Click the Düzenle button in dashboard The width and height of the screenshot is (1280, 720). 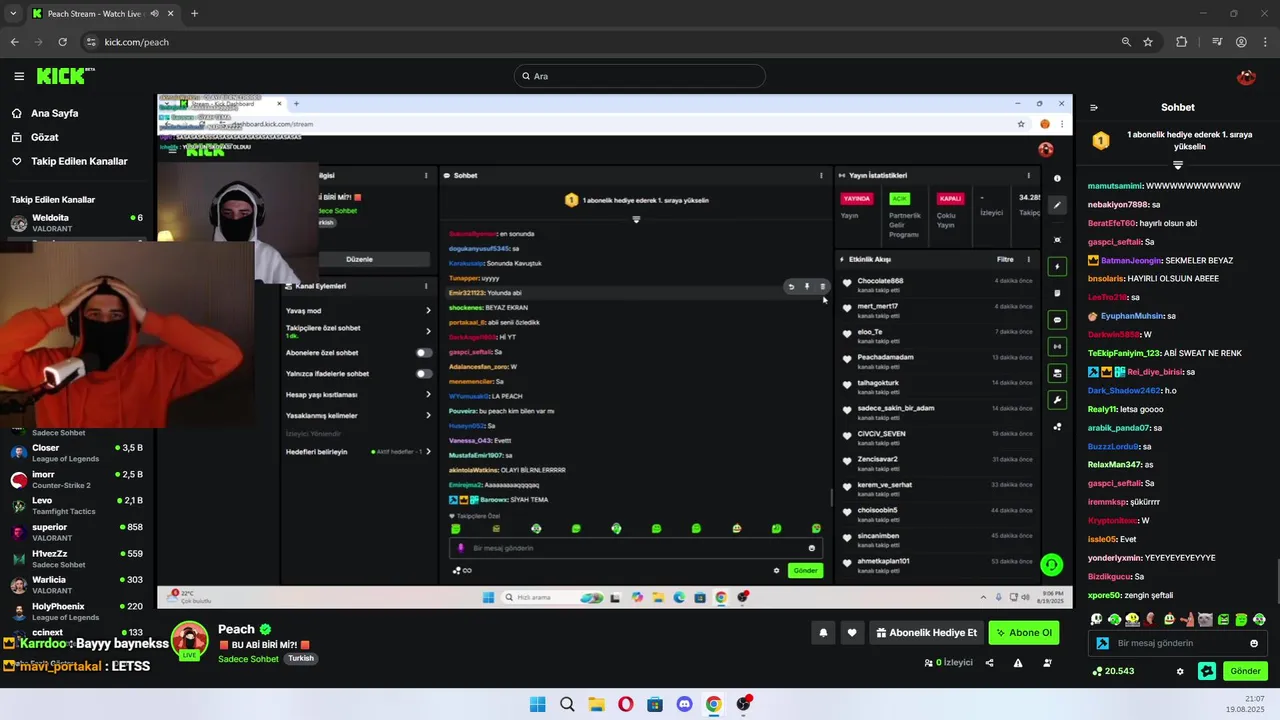[359, 259]
